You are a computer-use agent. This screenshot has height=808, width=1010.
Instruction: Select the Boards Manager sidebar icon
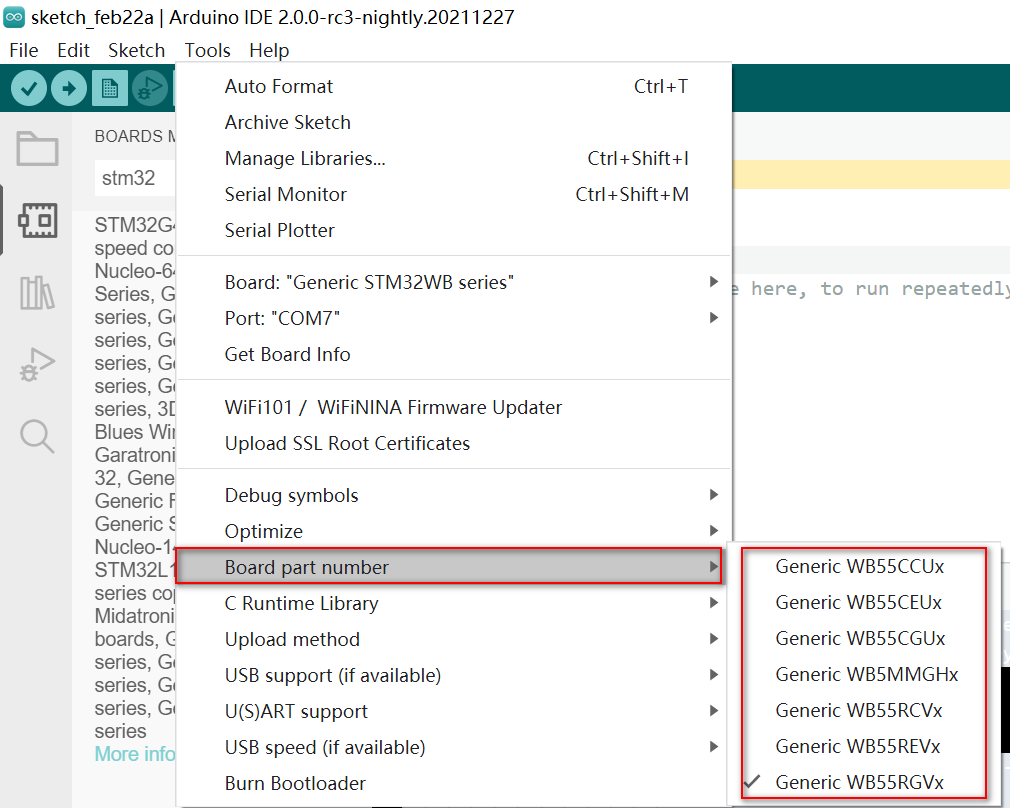click(36, 221)
